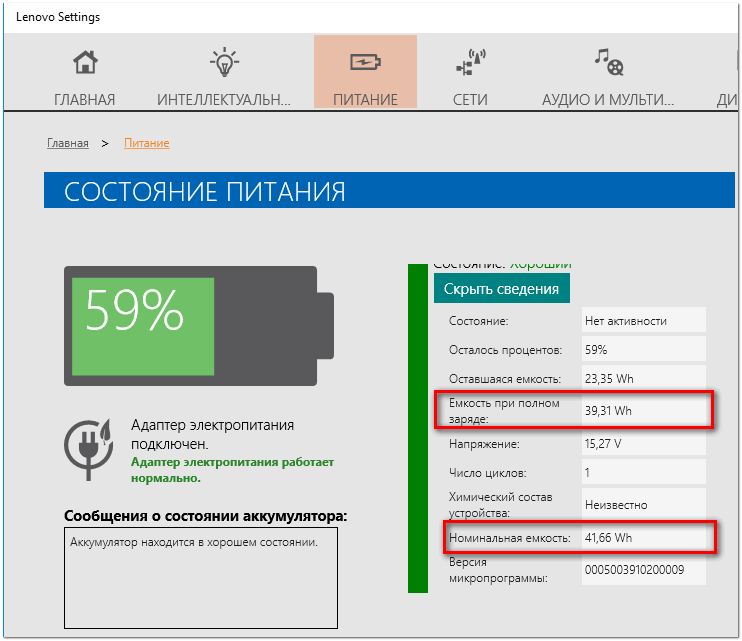This screenshot has width=742, height=641.
Task: Click the Home house icon
Action: (x=85, y=63)
